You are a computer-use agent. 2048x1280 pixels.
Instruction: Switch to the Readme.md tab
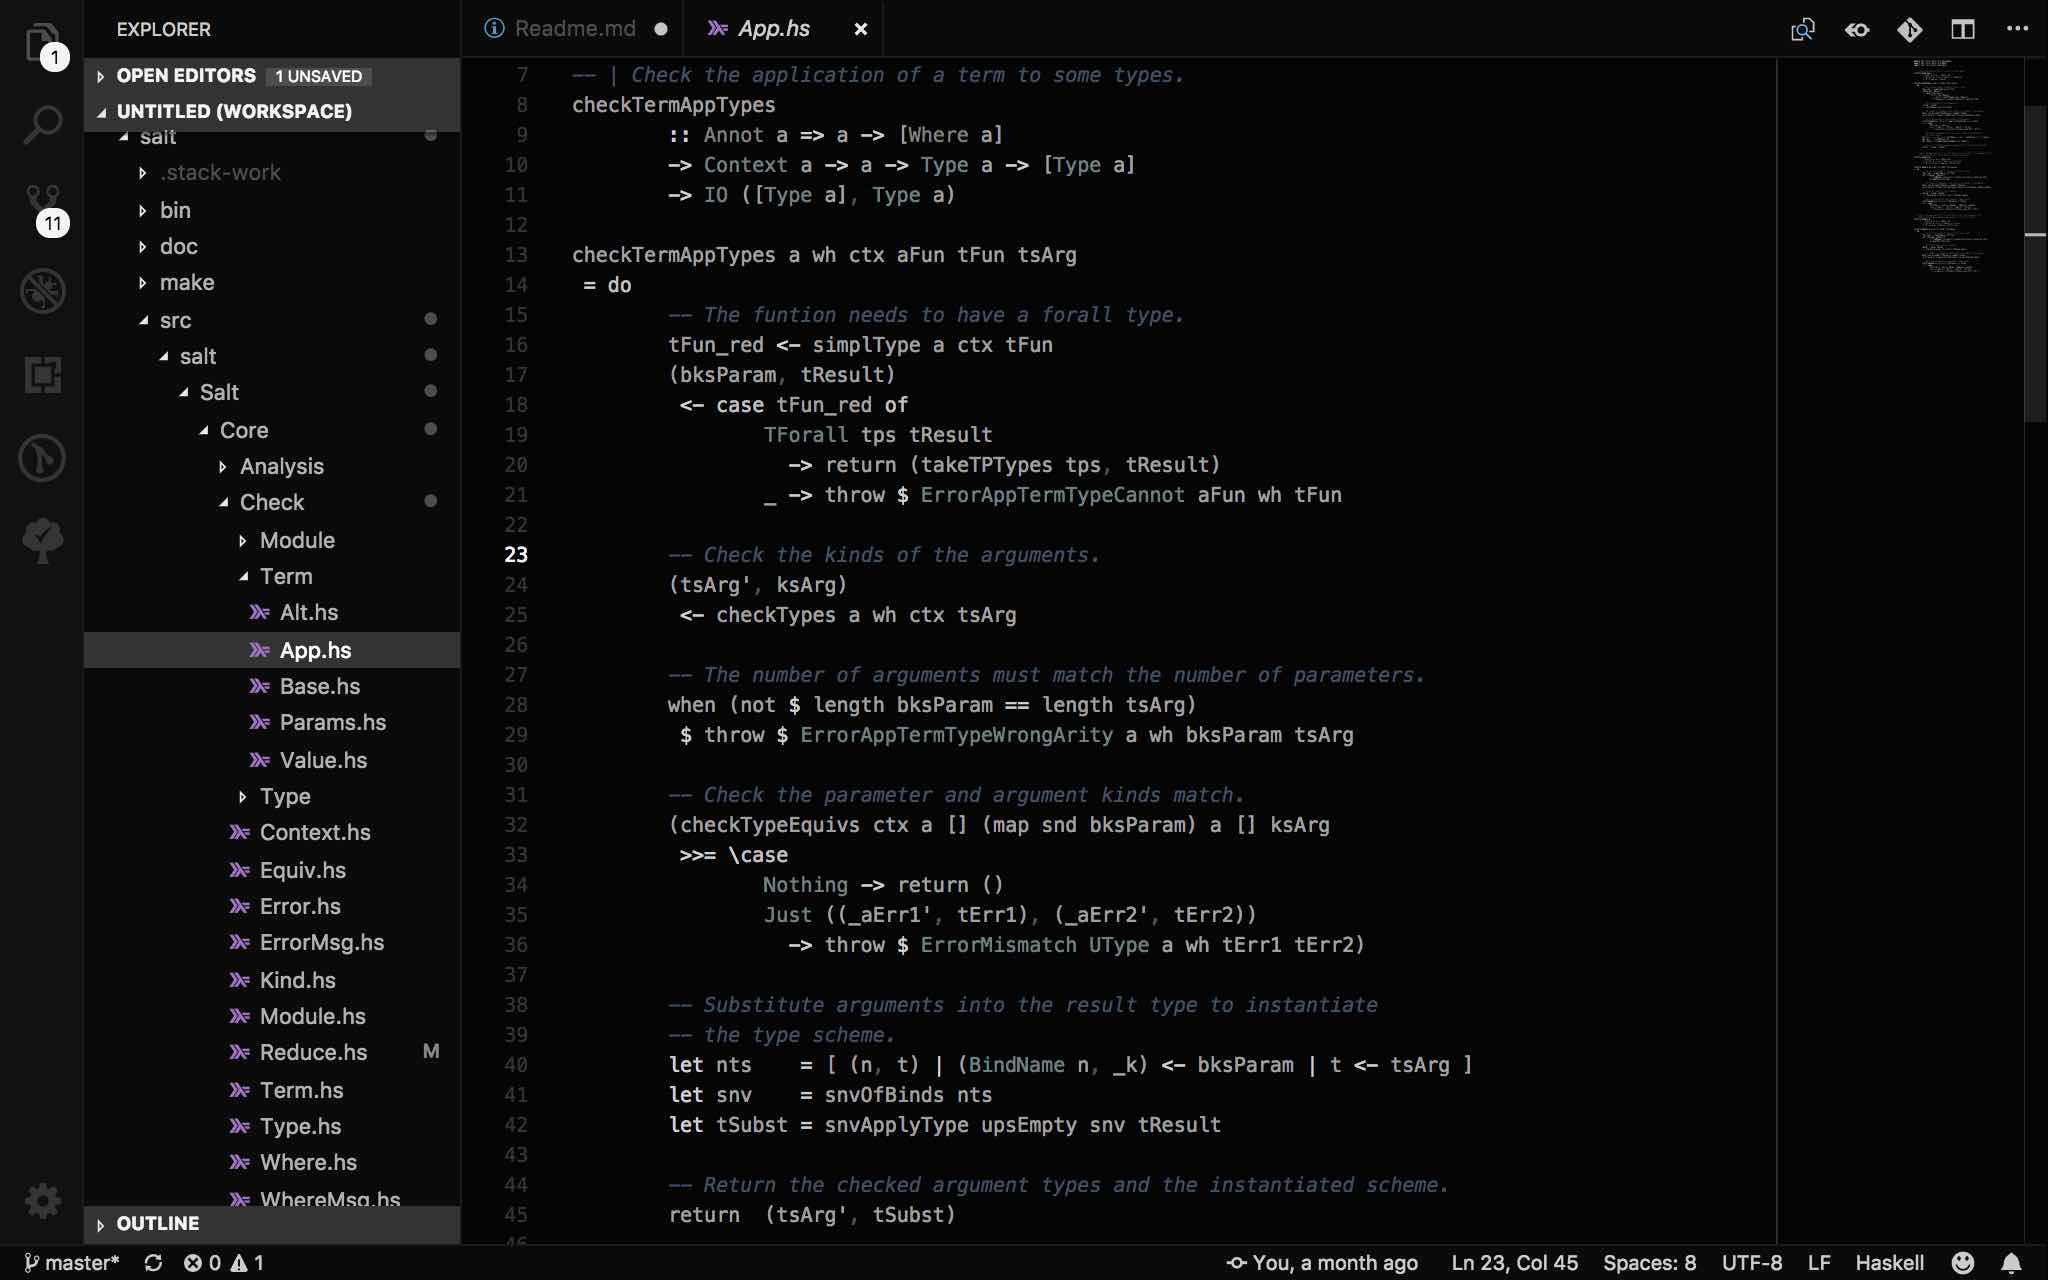574,29
